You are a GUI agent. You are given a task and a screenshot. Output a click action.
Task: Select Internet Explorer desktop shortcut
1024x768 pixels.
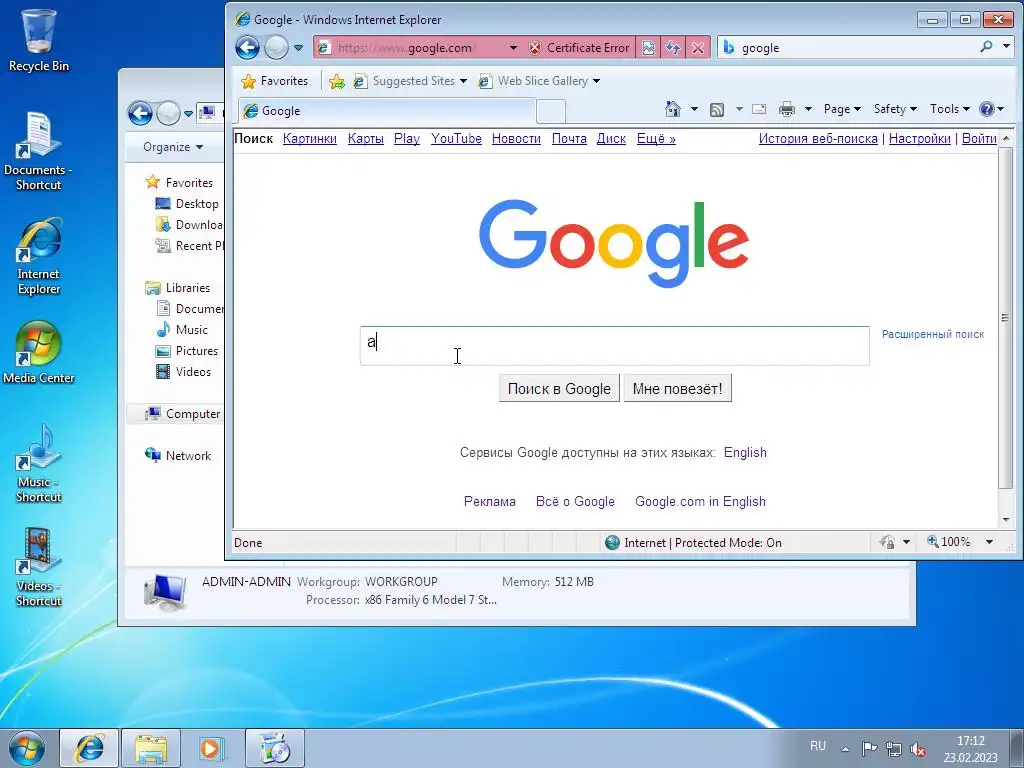(x=39, y=257)
